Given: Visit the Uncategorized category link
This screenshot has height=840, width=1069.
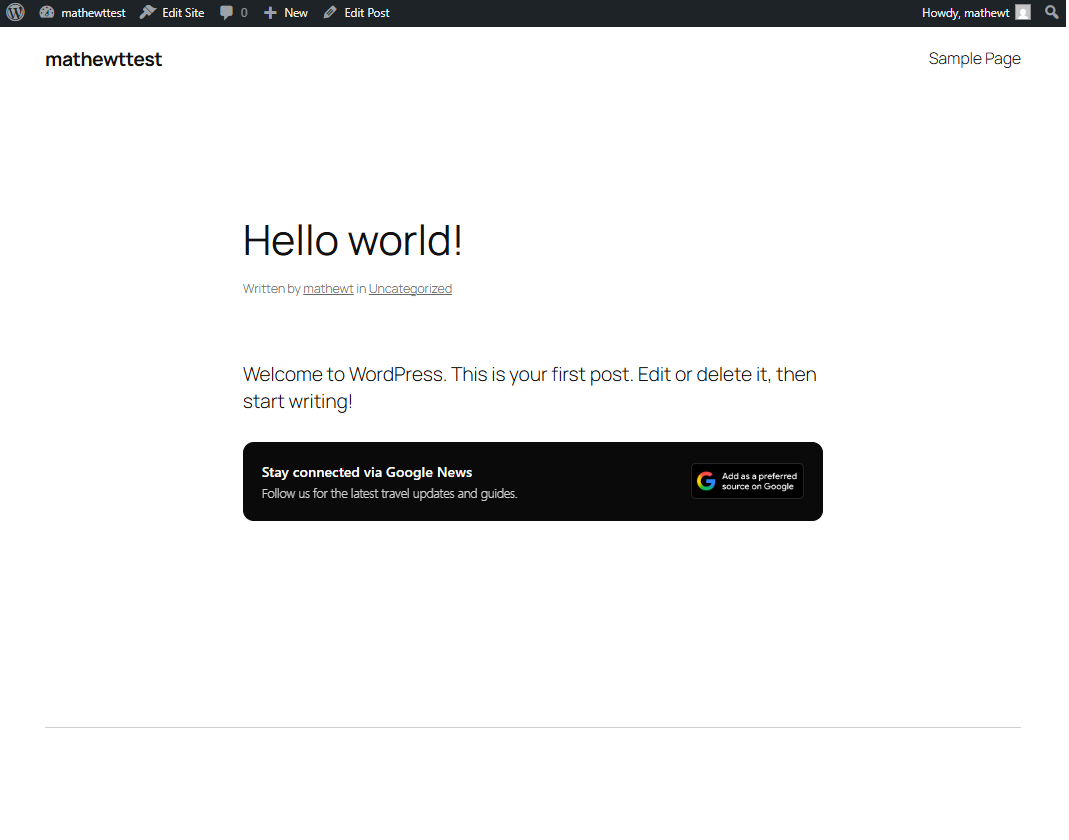Looking at the screenshot, I should click(x=410, y=289).
